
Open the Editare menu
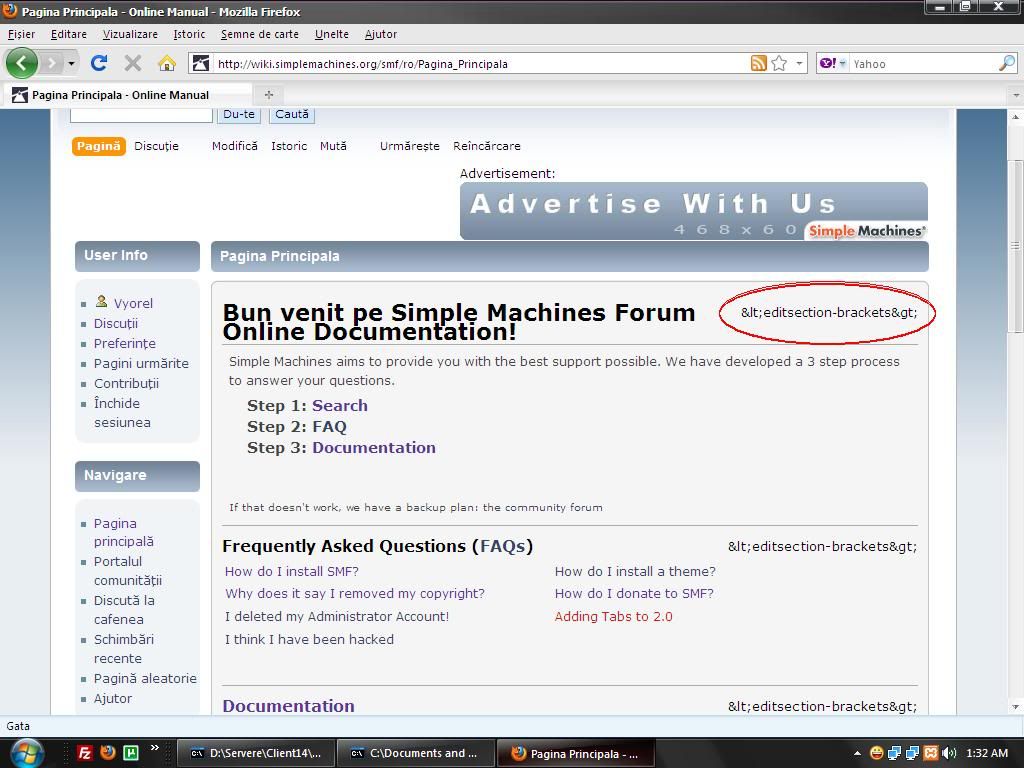coord(69,34)
